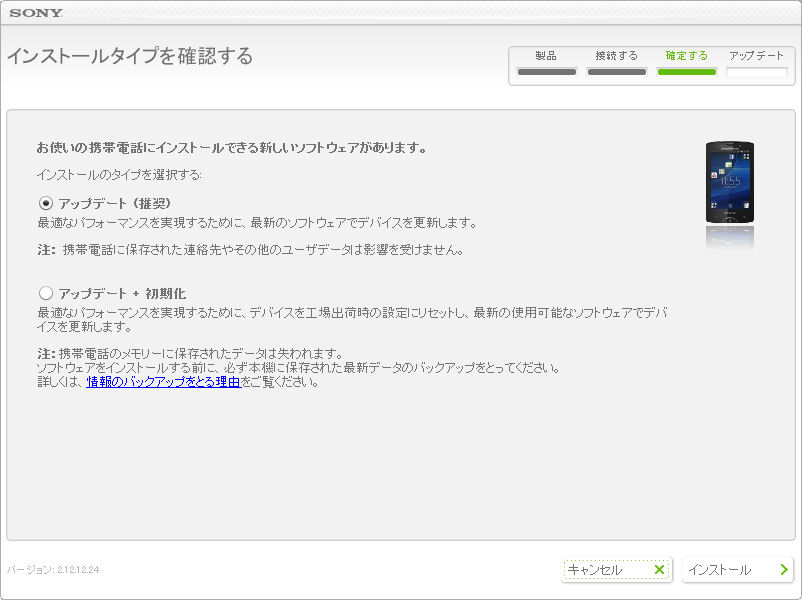The height and width of the screenshot is (600, 802).
Task: Open the 情報のバックアップをとる理由 link
Action: pyautogui.click(x=163, y=382)
